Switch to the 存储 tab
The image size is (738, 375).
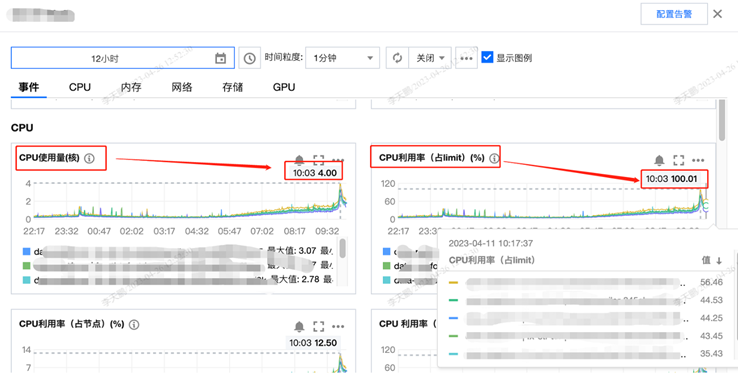click(x=233, y=87)
